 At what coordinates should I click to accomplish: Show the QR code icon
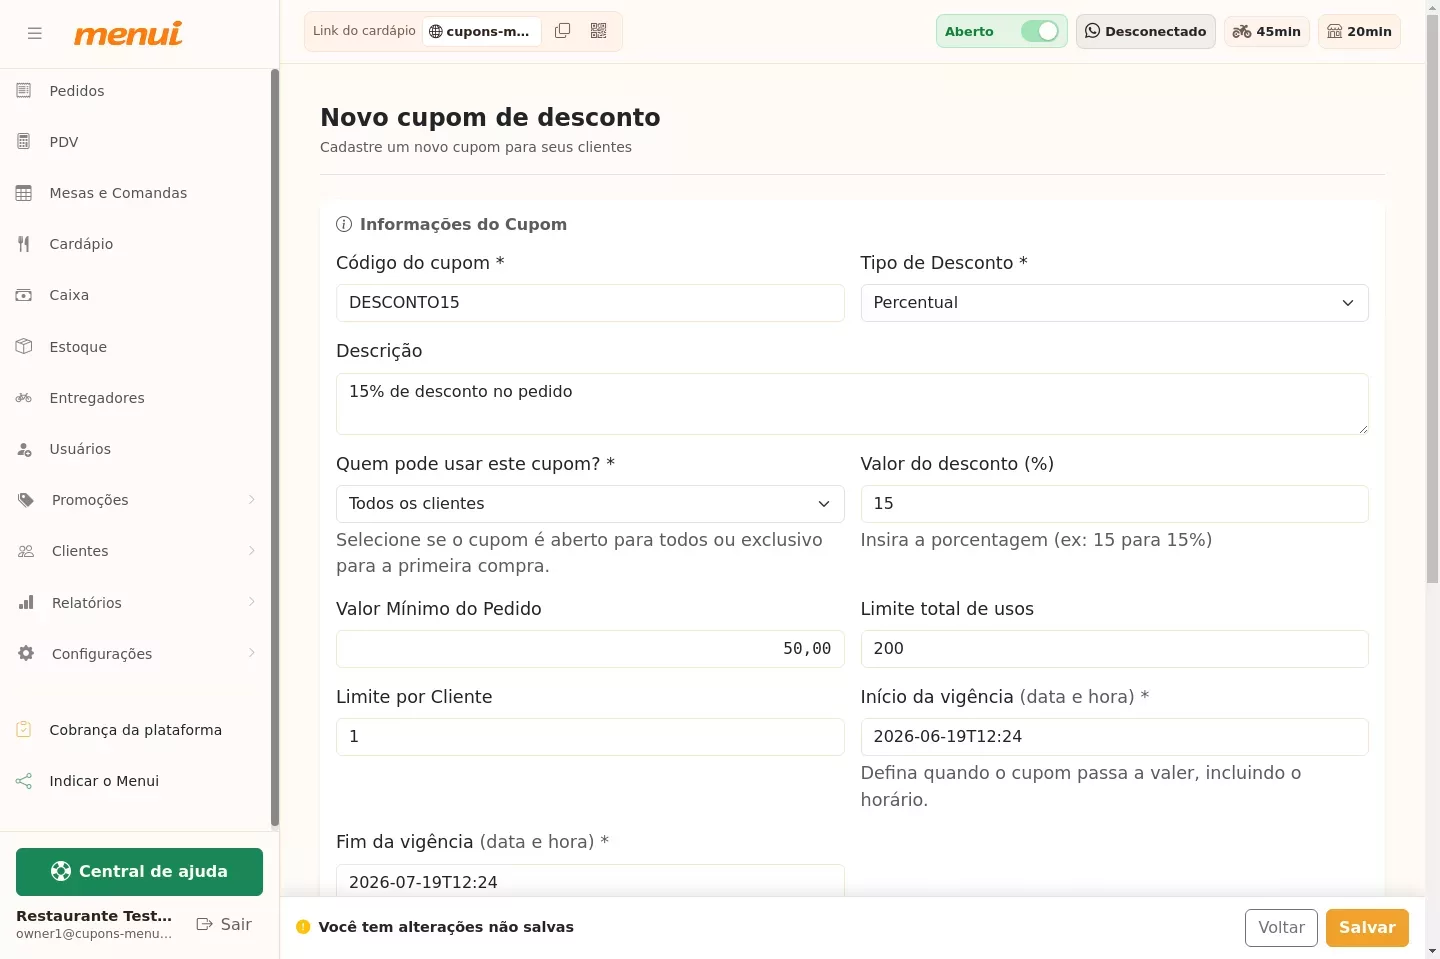click(x=599, y=31)
